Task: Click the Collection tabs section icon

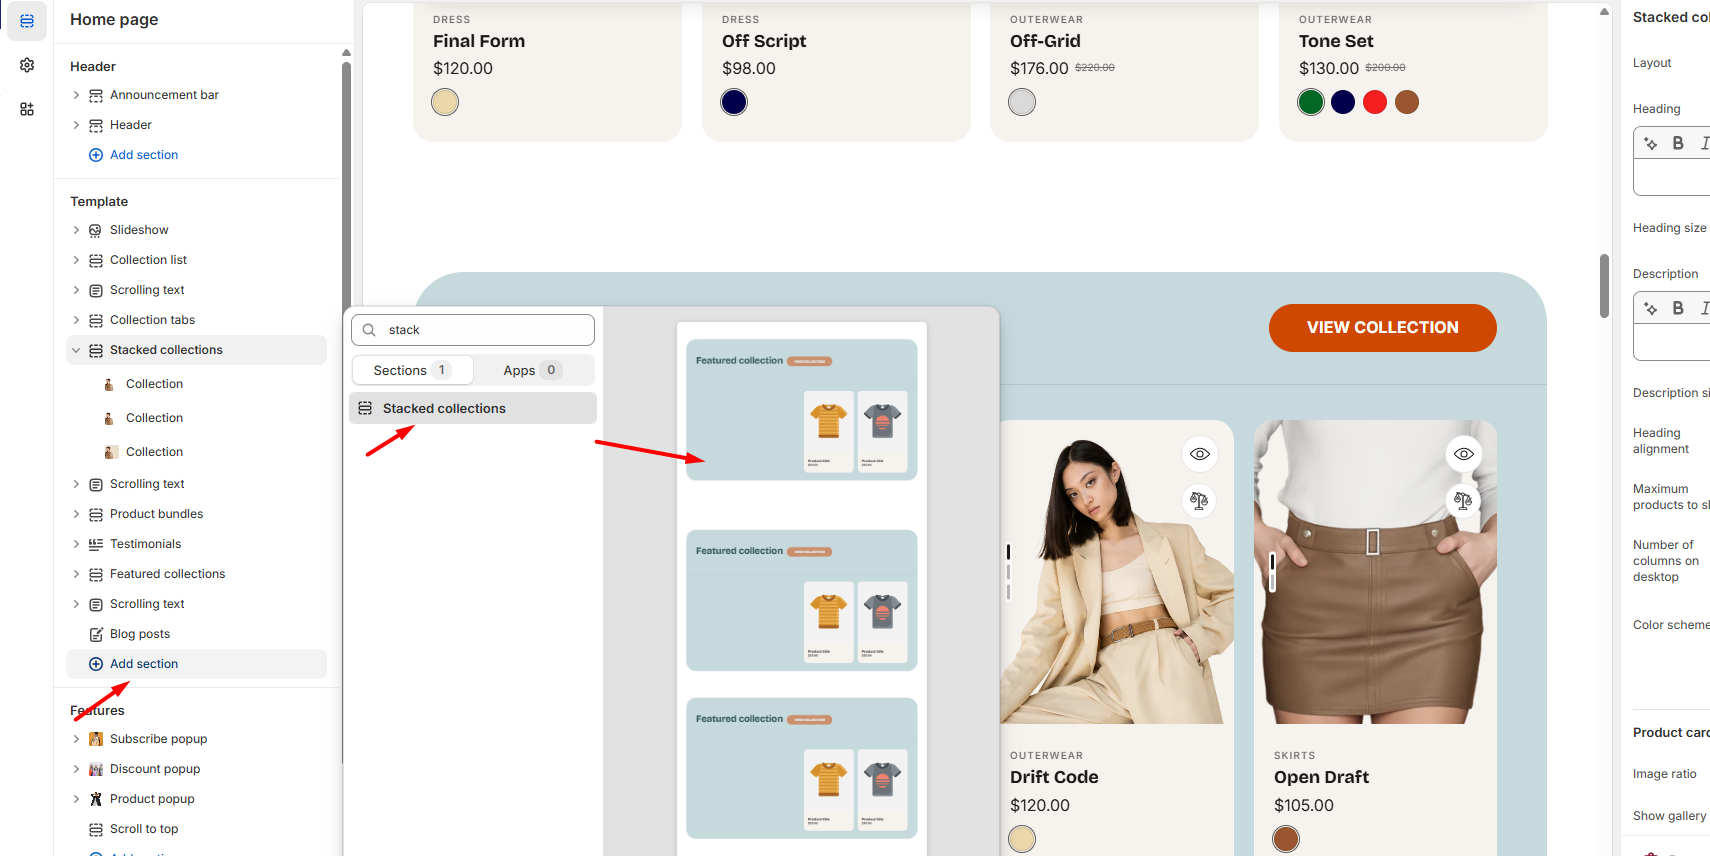Action: (x=96, y=320)
